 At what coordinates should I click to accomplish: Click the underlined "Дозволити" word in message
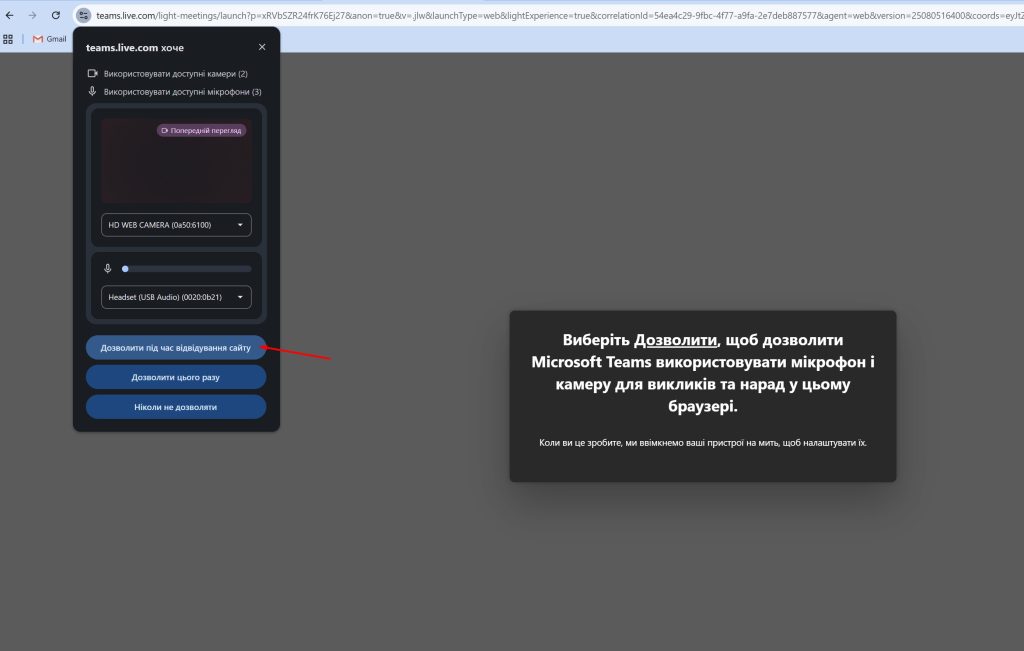[676, 340]
